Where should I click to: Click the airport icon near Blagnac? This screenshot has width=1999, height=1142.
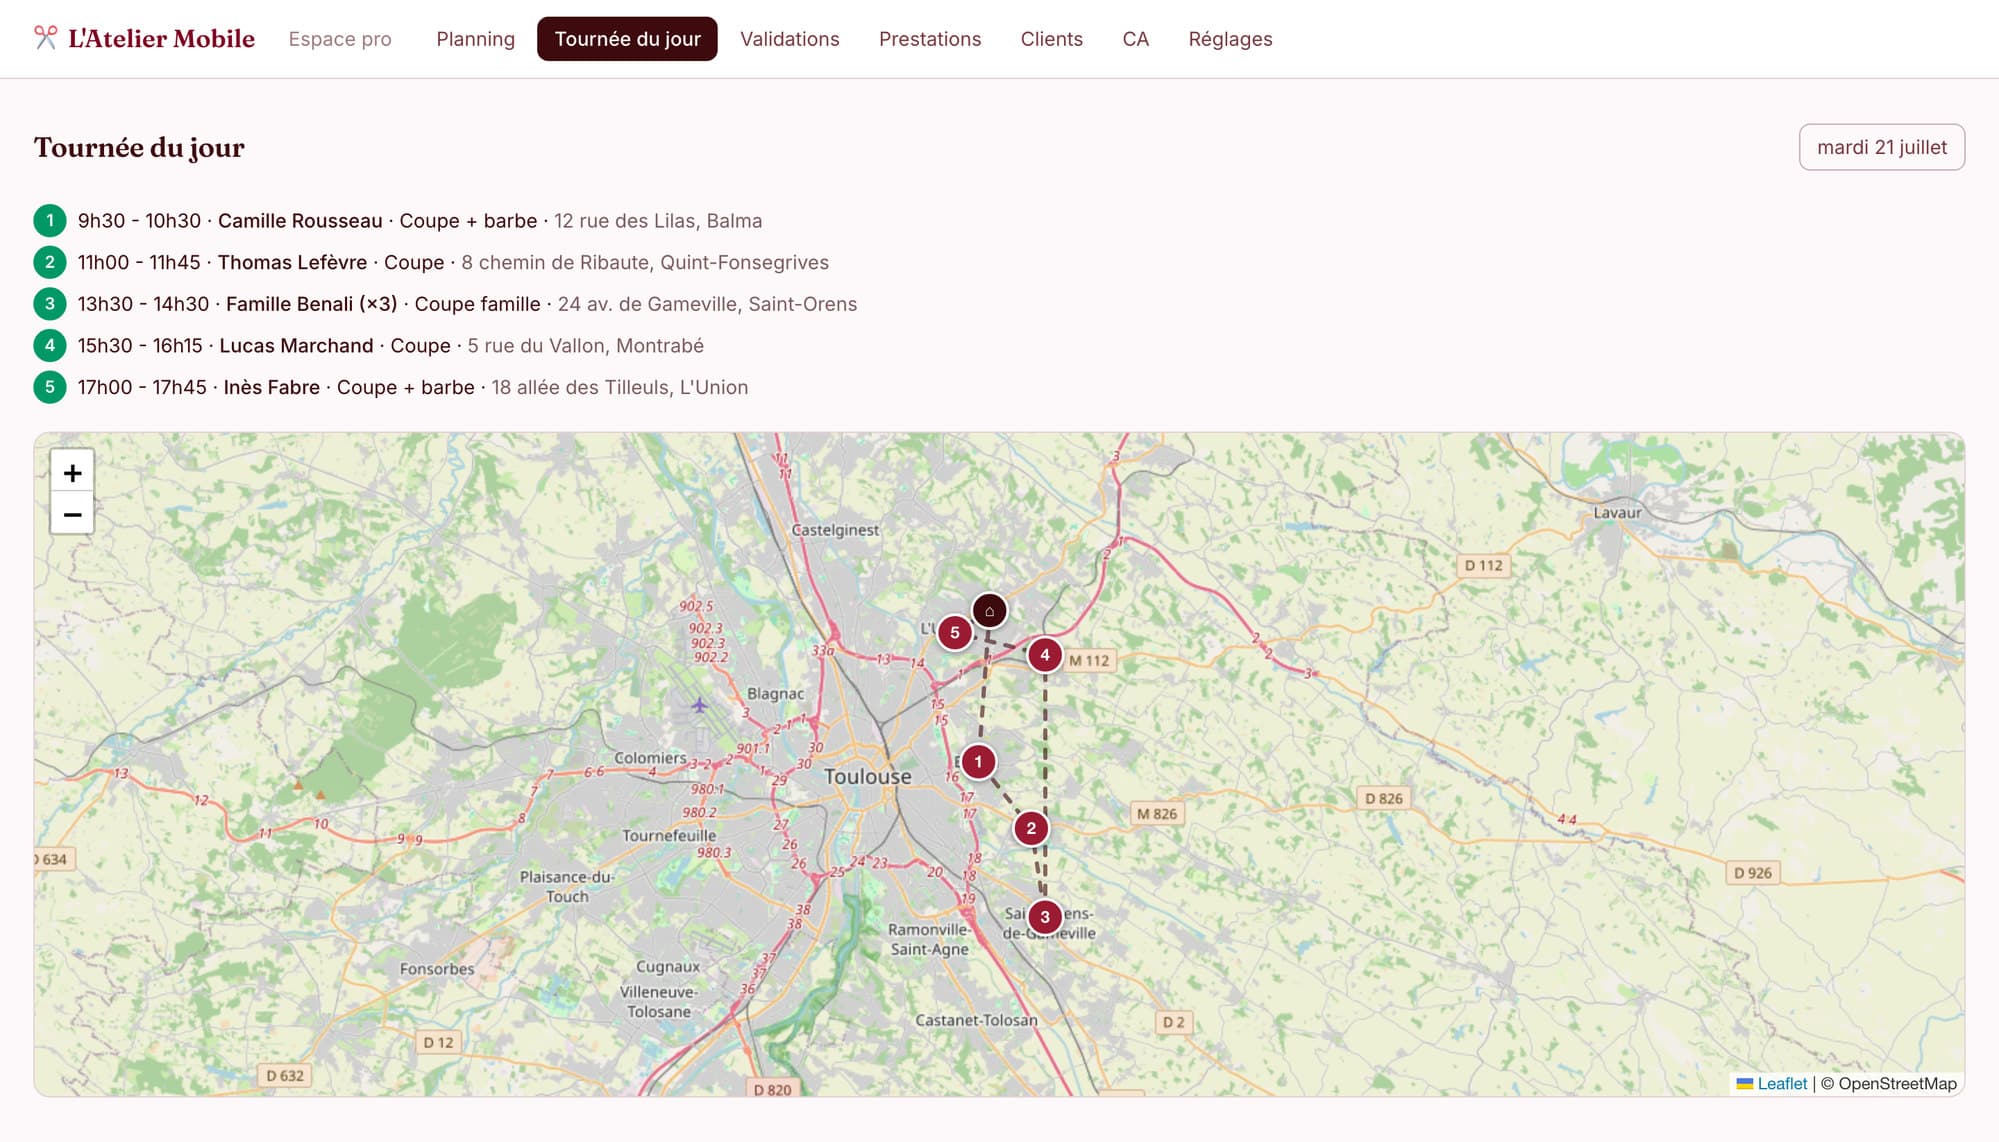[699, 705]
